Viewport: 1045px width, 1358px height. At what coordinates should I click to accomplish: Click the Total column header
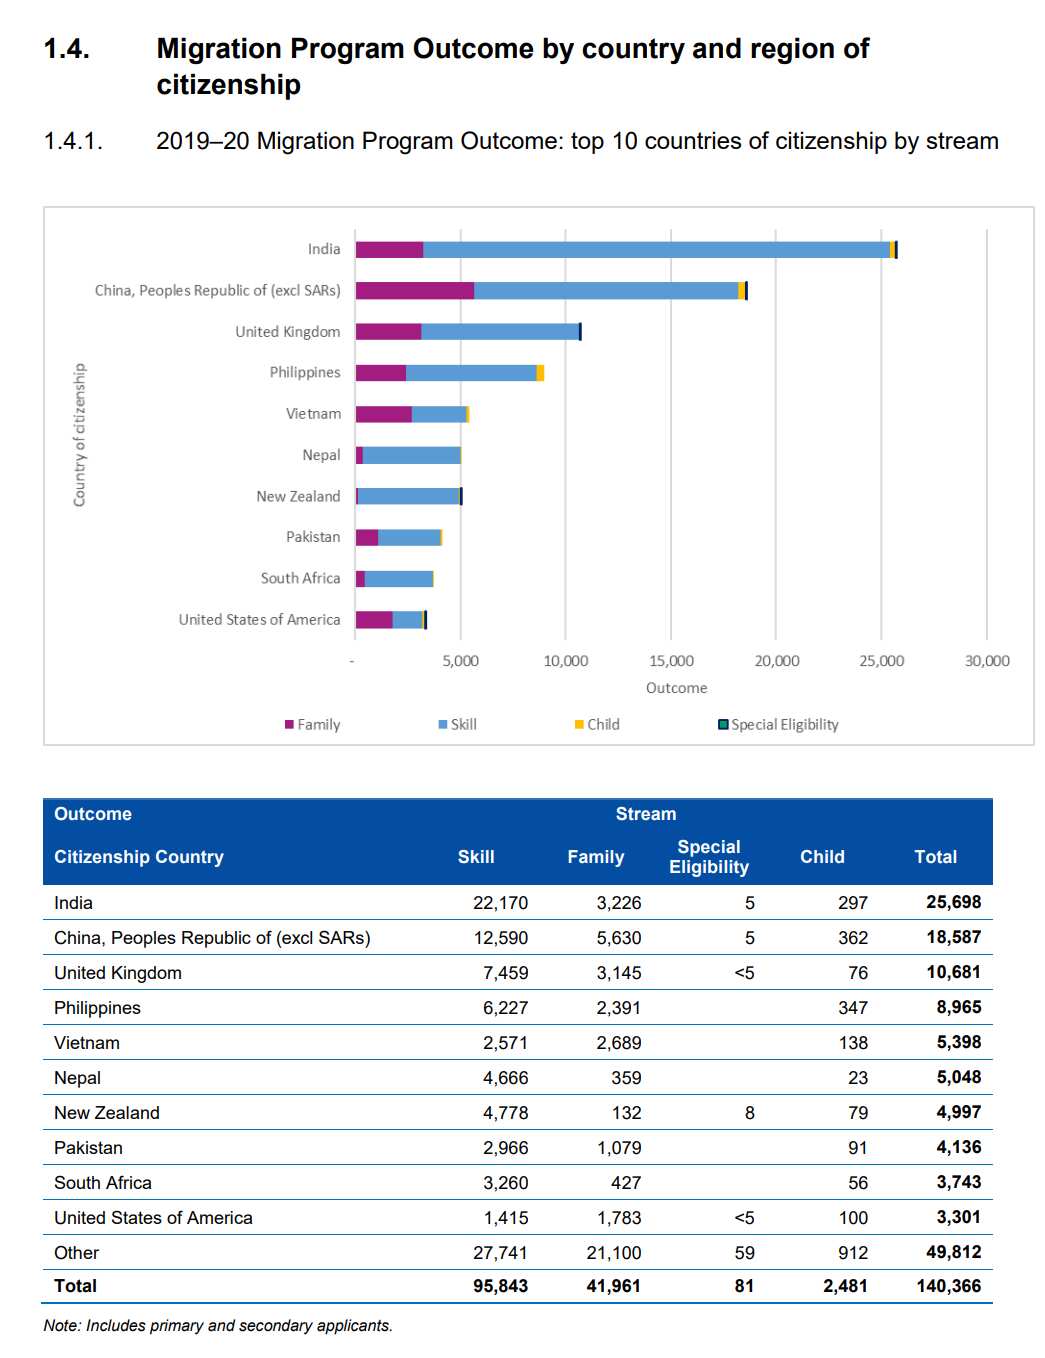point(936,857)
